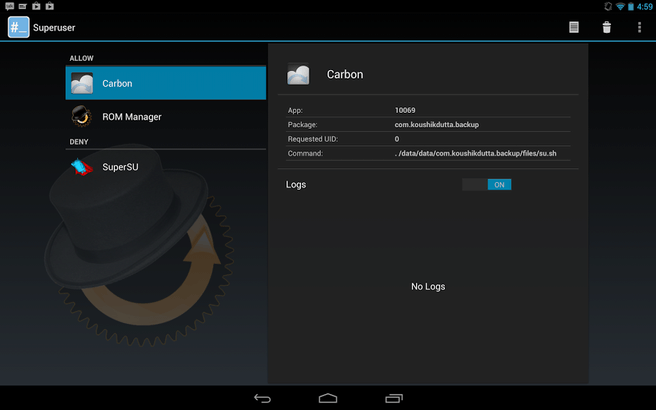Tap the SuperSU icon
The image size is (656, 410).
pos(82,167)
